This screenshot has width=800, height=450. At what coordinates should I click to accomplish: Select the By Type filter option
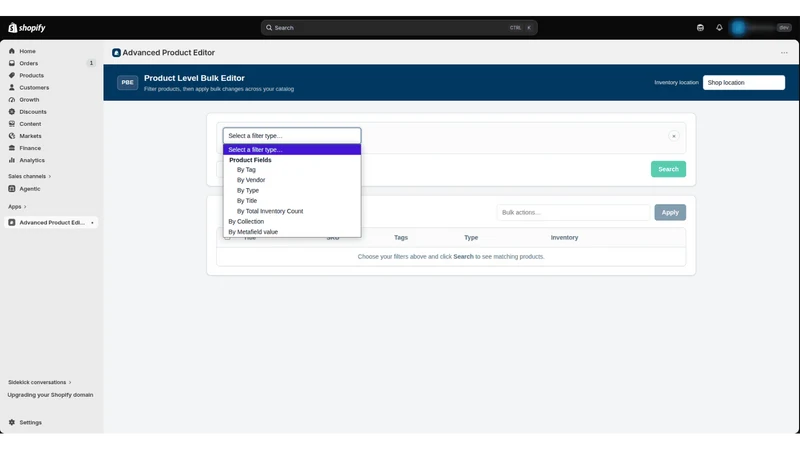(247, 190)
